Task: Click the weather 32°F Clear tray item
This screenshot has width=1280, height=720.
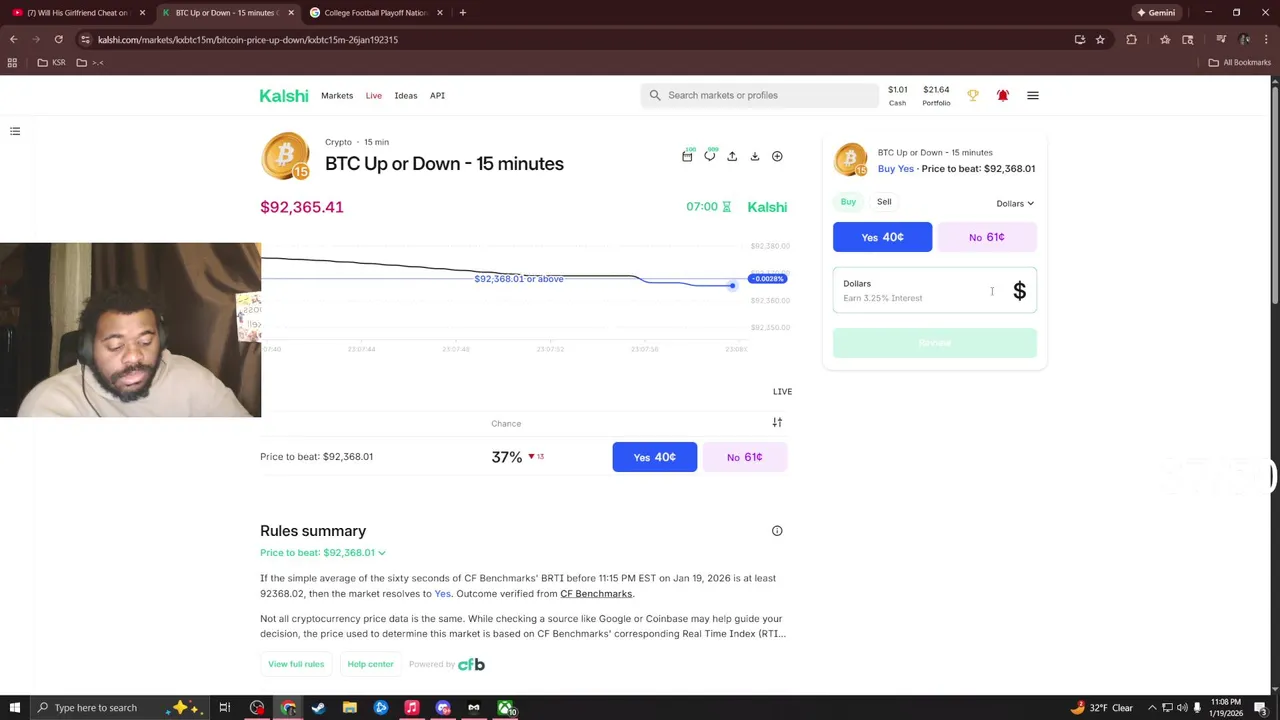Action: pyautogui.click(x=1101, y=708)
